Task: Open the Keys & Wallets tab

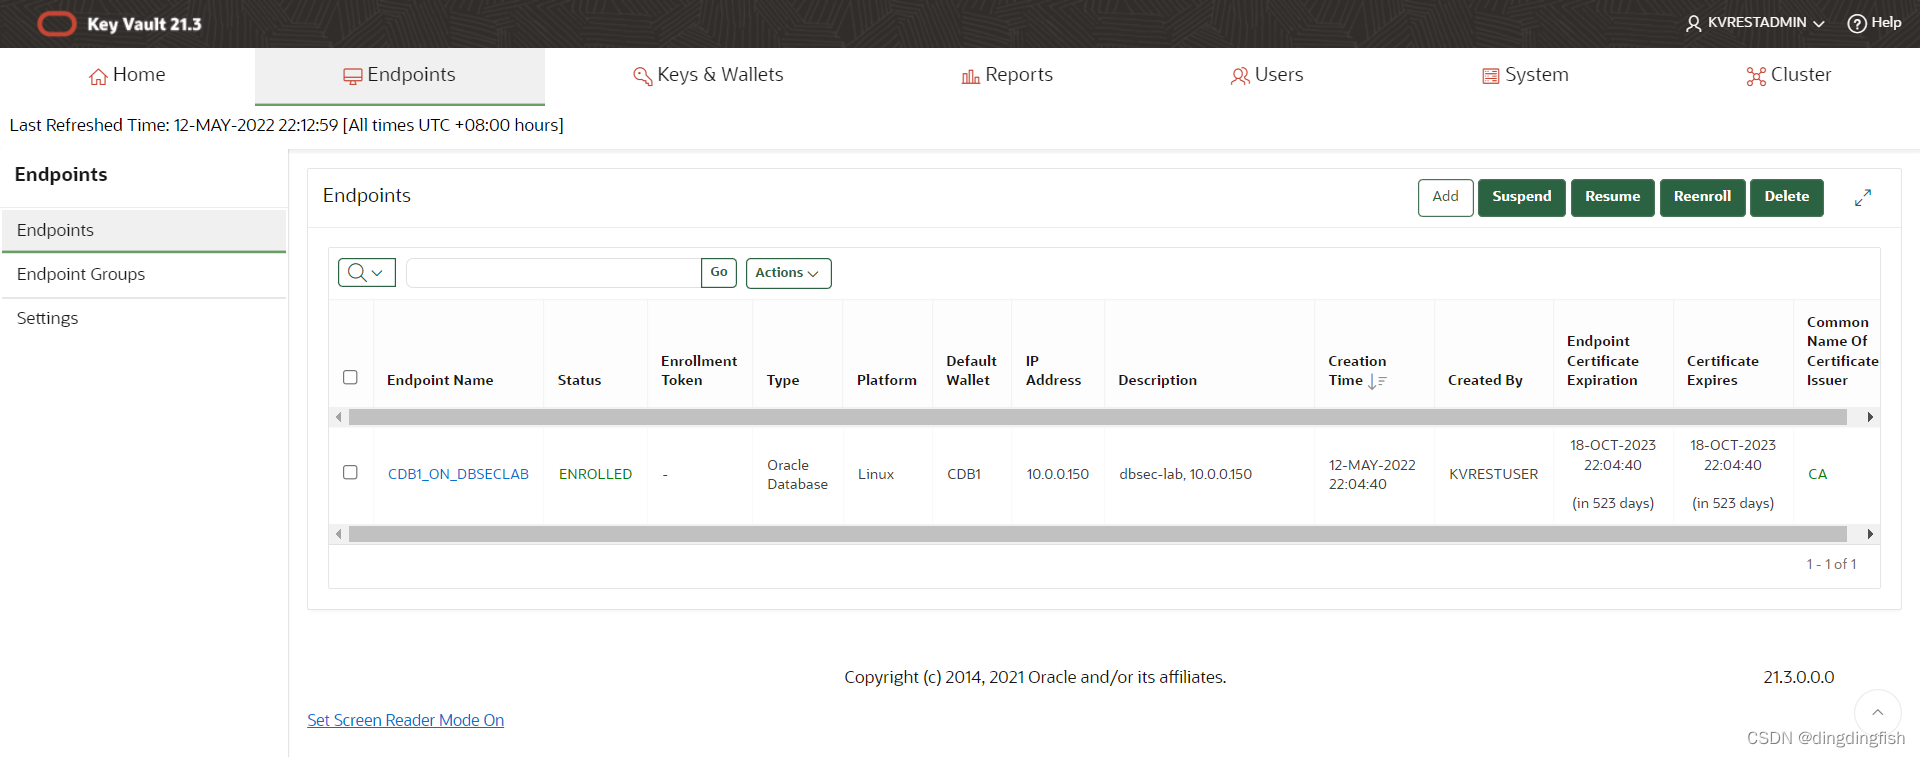Action: pos(708,75)
